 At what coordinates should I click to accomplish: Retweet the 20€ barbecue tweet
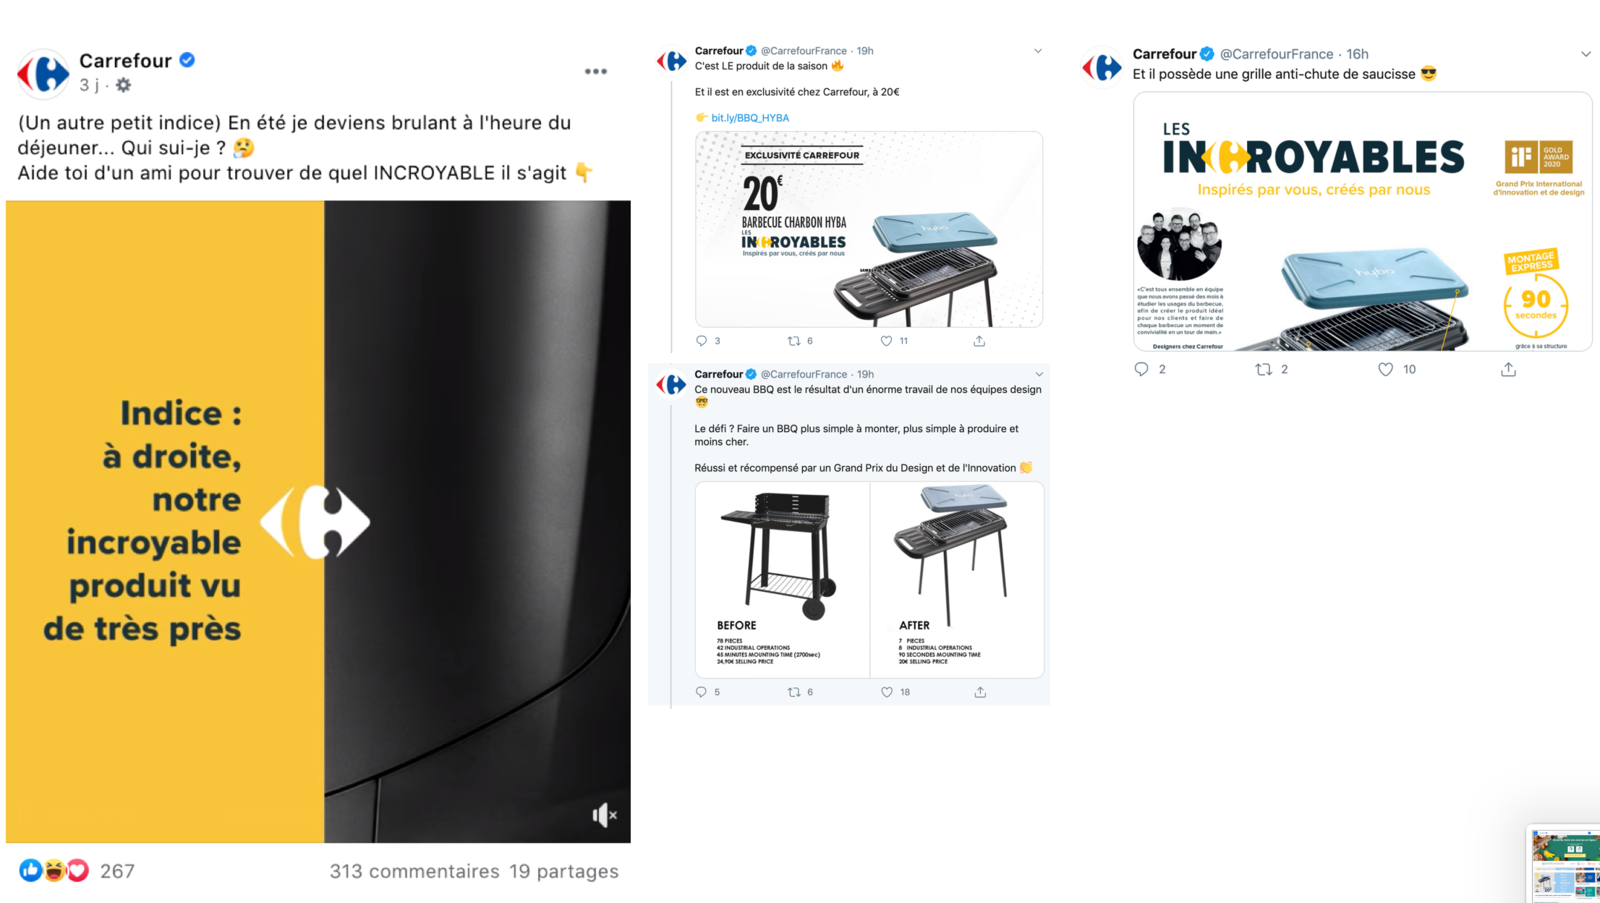794,341
